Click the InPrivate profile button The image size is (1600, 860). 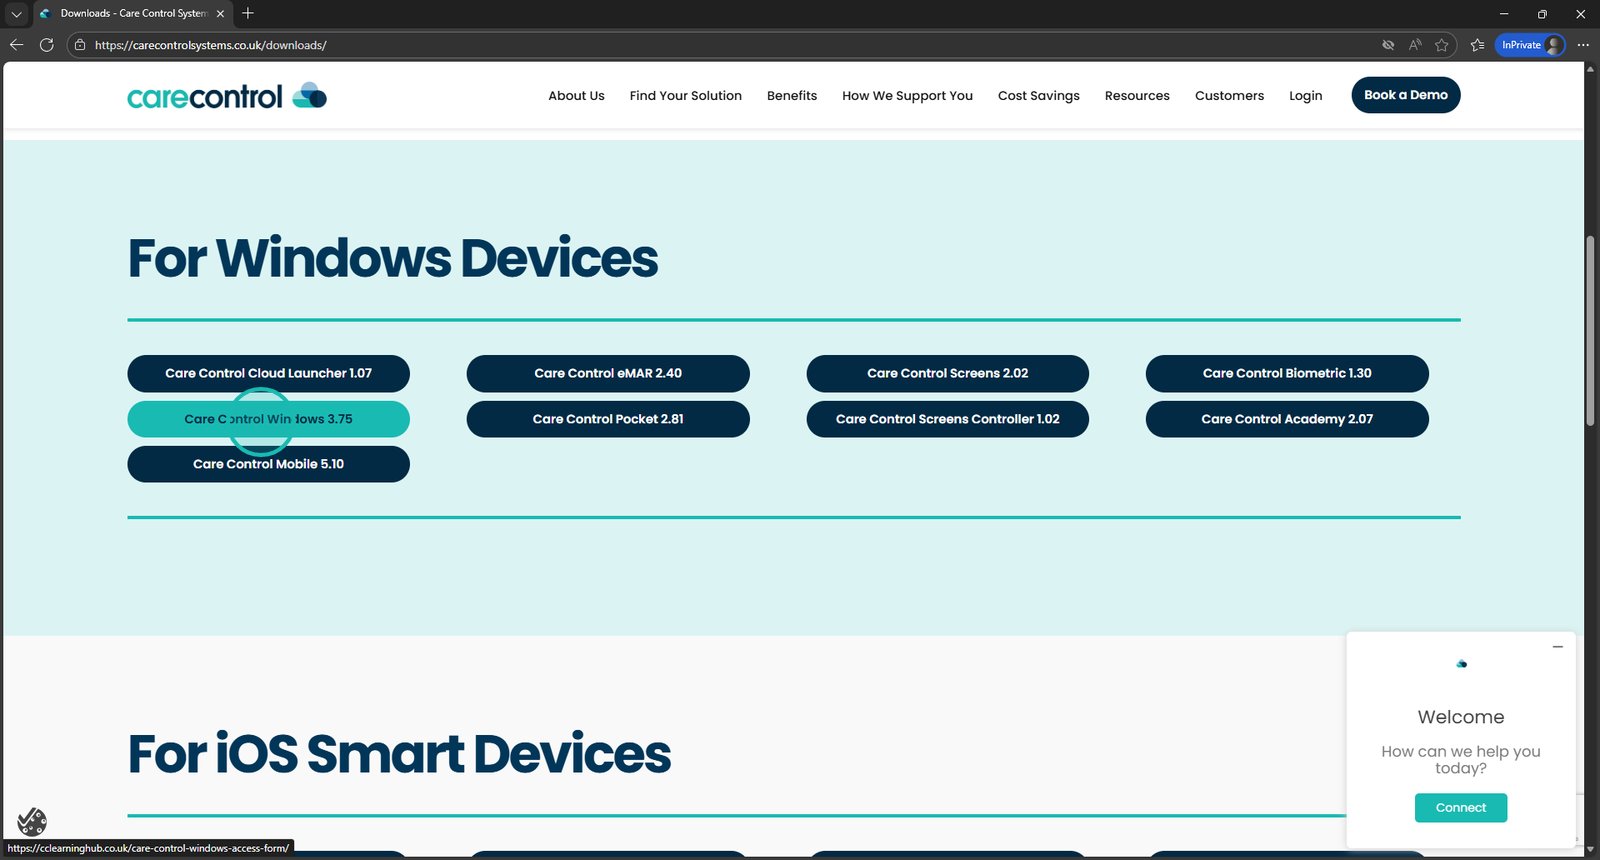point(1529,45)
